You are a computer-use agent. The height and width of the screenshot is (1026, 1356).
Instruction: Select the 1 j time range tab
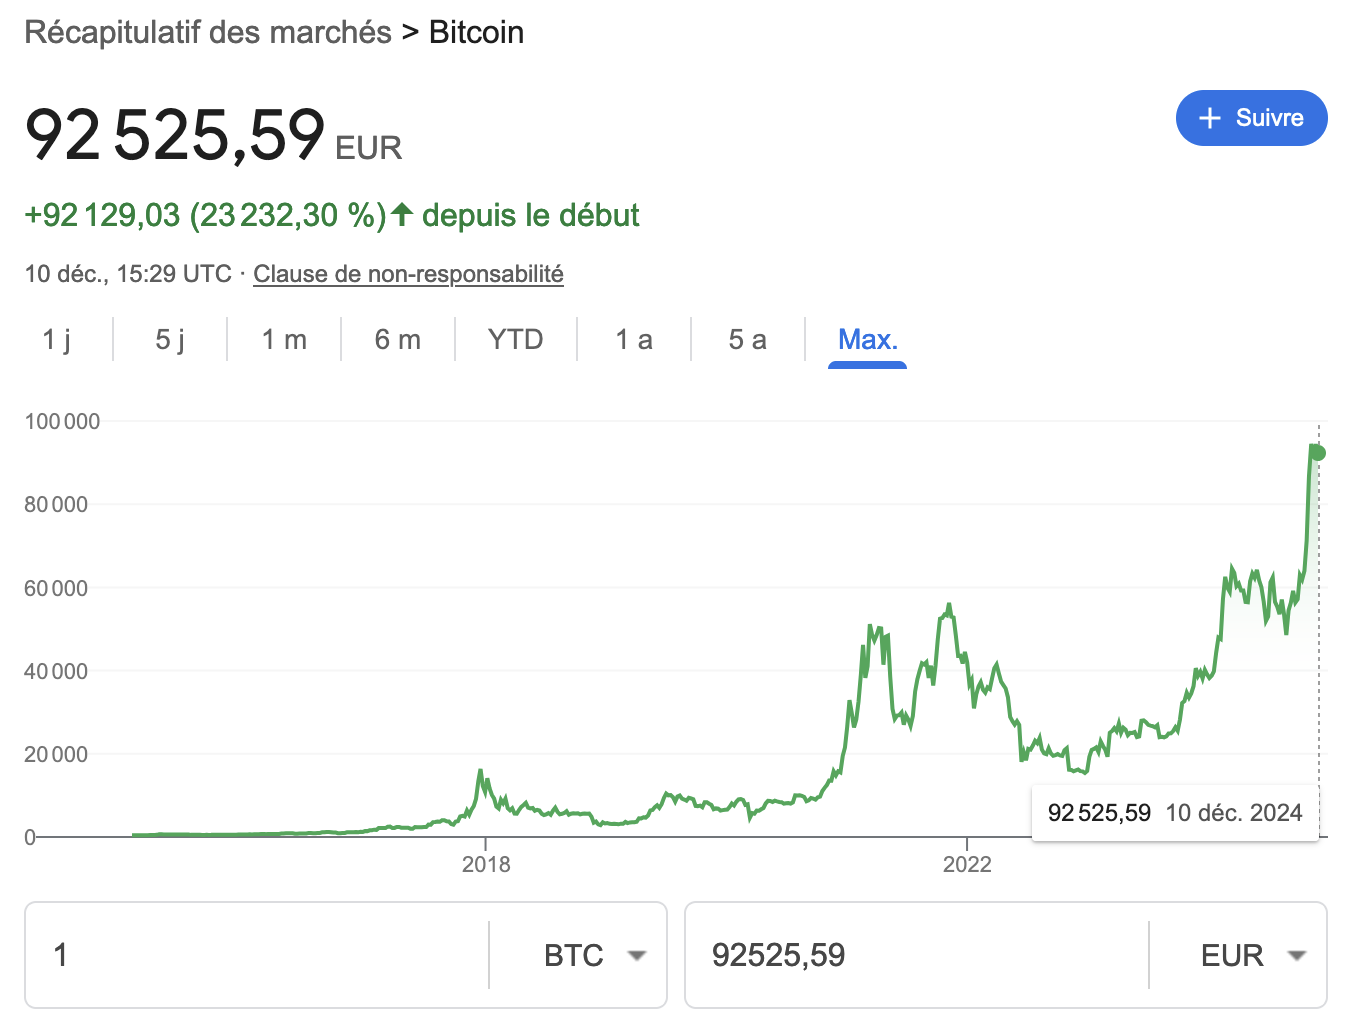click(56, 340)
